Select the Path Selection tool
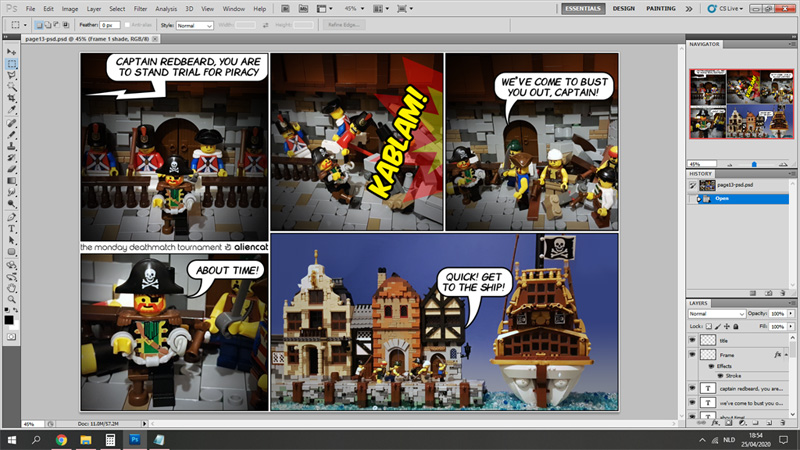Viewport: 800px width, 450px height. coord(11,240)
